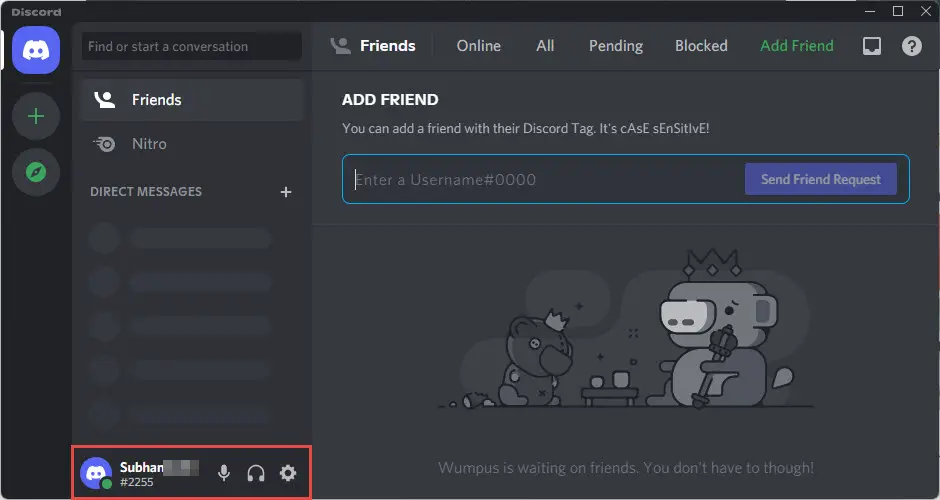Mute microphone in user panel

tap(224, 473)
